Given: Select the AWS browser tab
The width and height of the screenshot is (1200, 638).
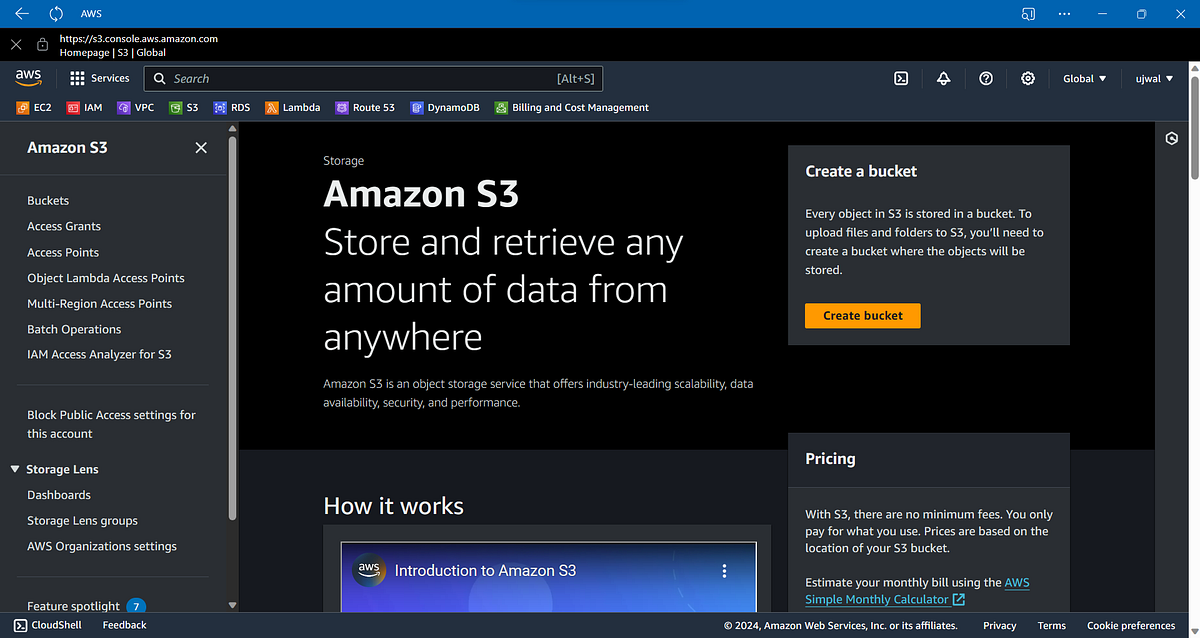Looking at the screenshot, I should [x=90, y=13].
